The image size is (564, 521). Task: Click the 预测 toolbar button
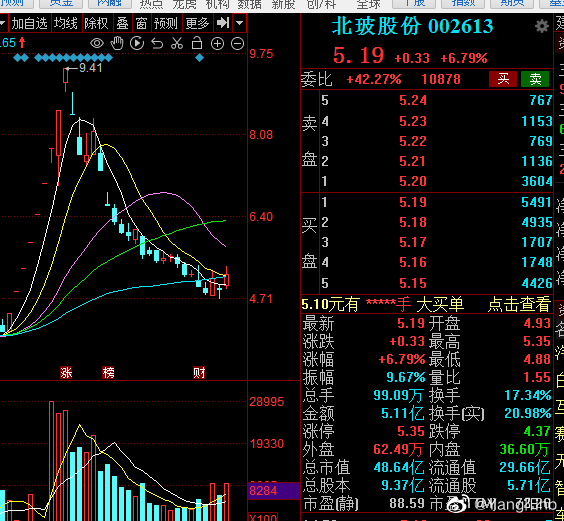[165, 23]
